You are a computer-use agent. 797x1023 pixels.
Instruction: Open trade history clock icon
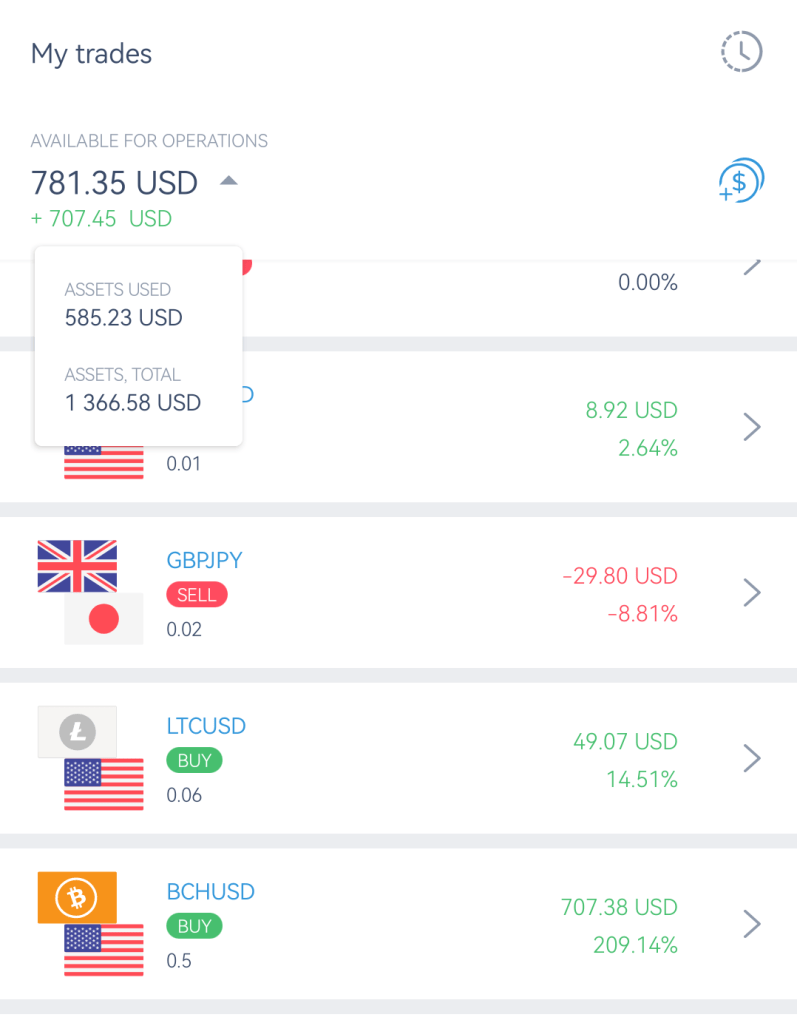point(741,52)
